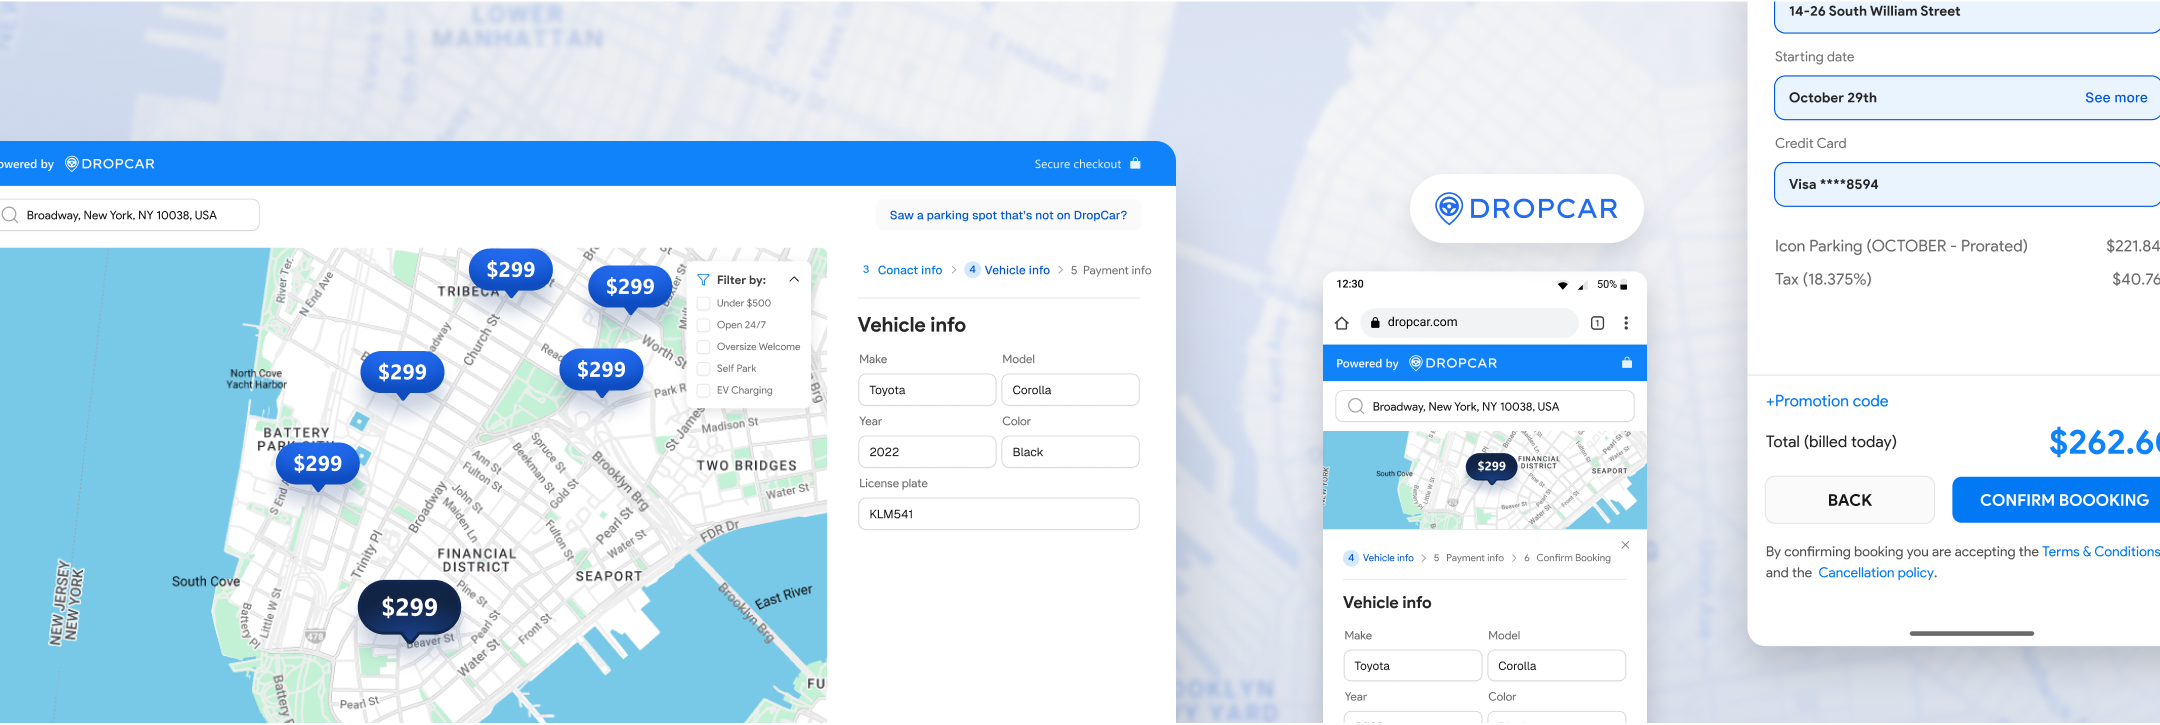The width and height of the screenshot is (2160, 725).
Task: Enable the EV Charging filter
Action: [x=703, y=391]
